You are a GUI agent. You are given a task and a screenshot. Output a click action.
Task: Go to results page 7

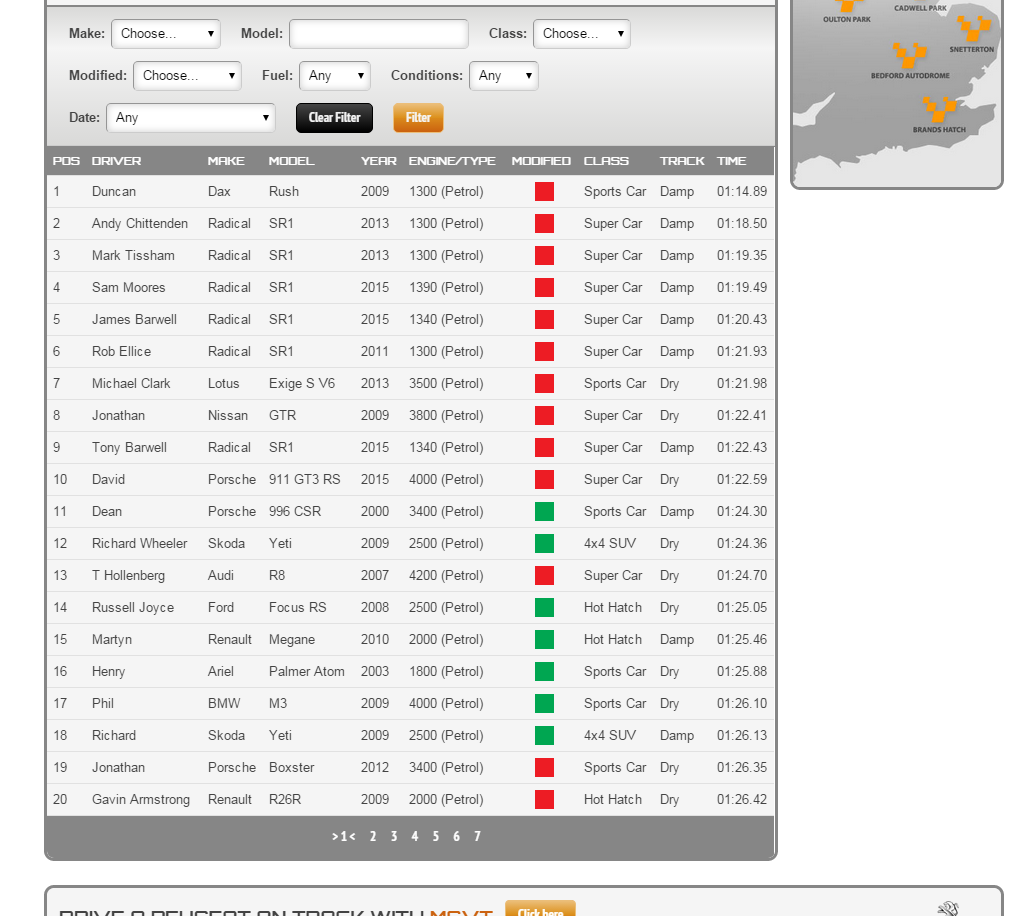[x=477, y=837]
